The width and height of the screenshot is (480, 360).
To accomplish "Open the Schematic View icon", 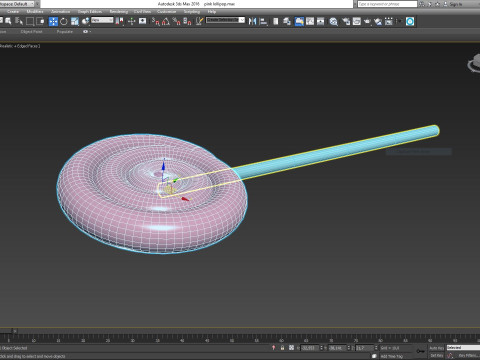I will tap(321, 22).
